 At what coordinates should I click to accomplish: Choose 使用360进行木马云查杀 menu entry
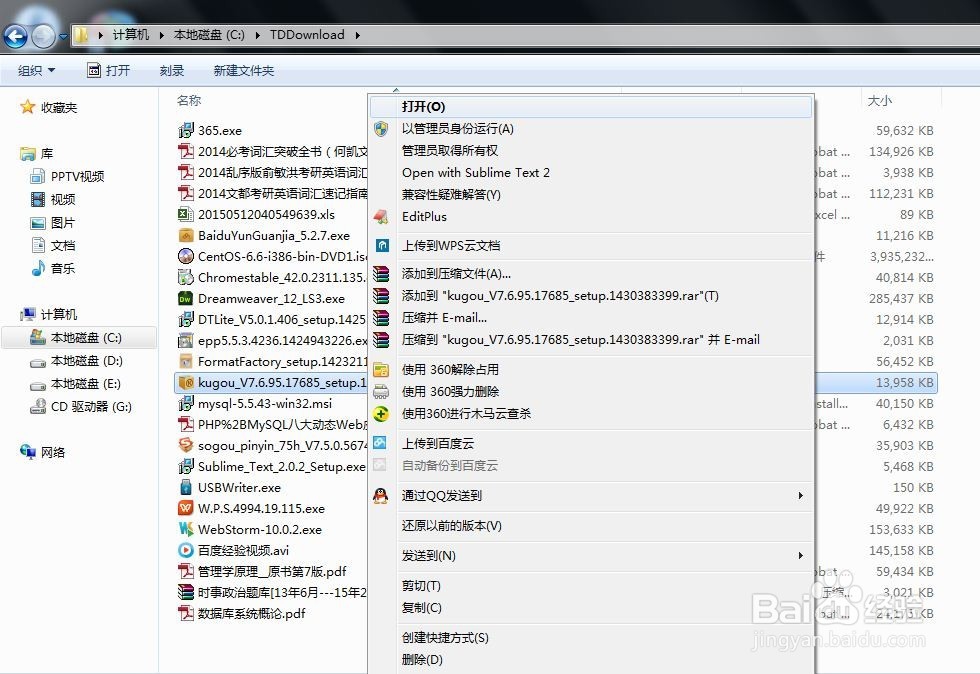click(x=591, y=413)
